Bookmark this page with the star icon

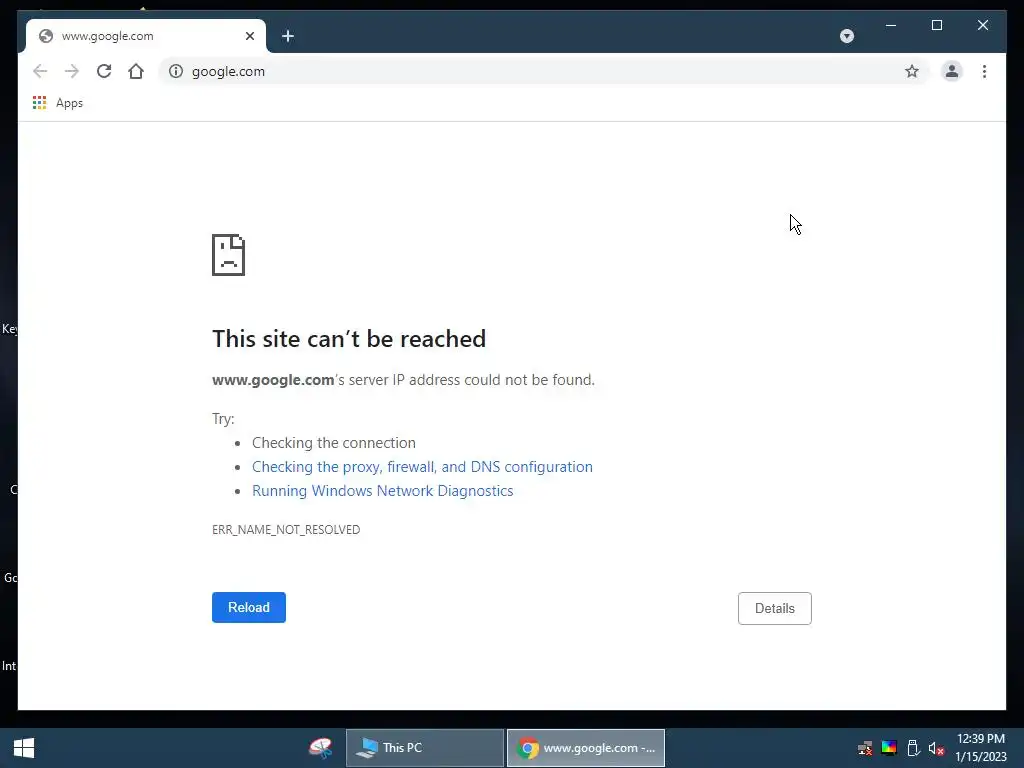912,71
